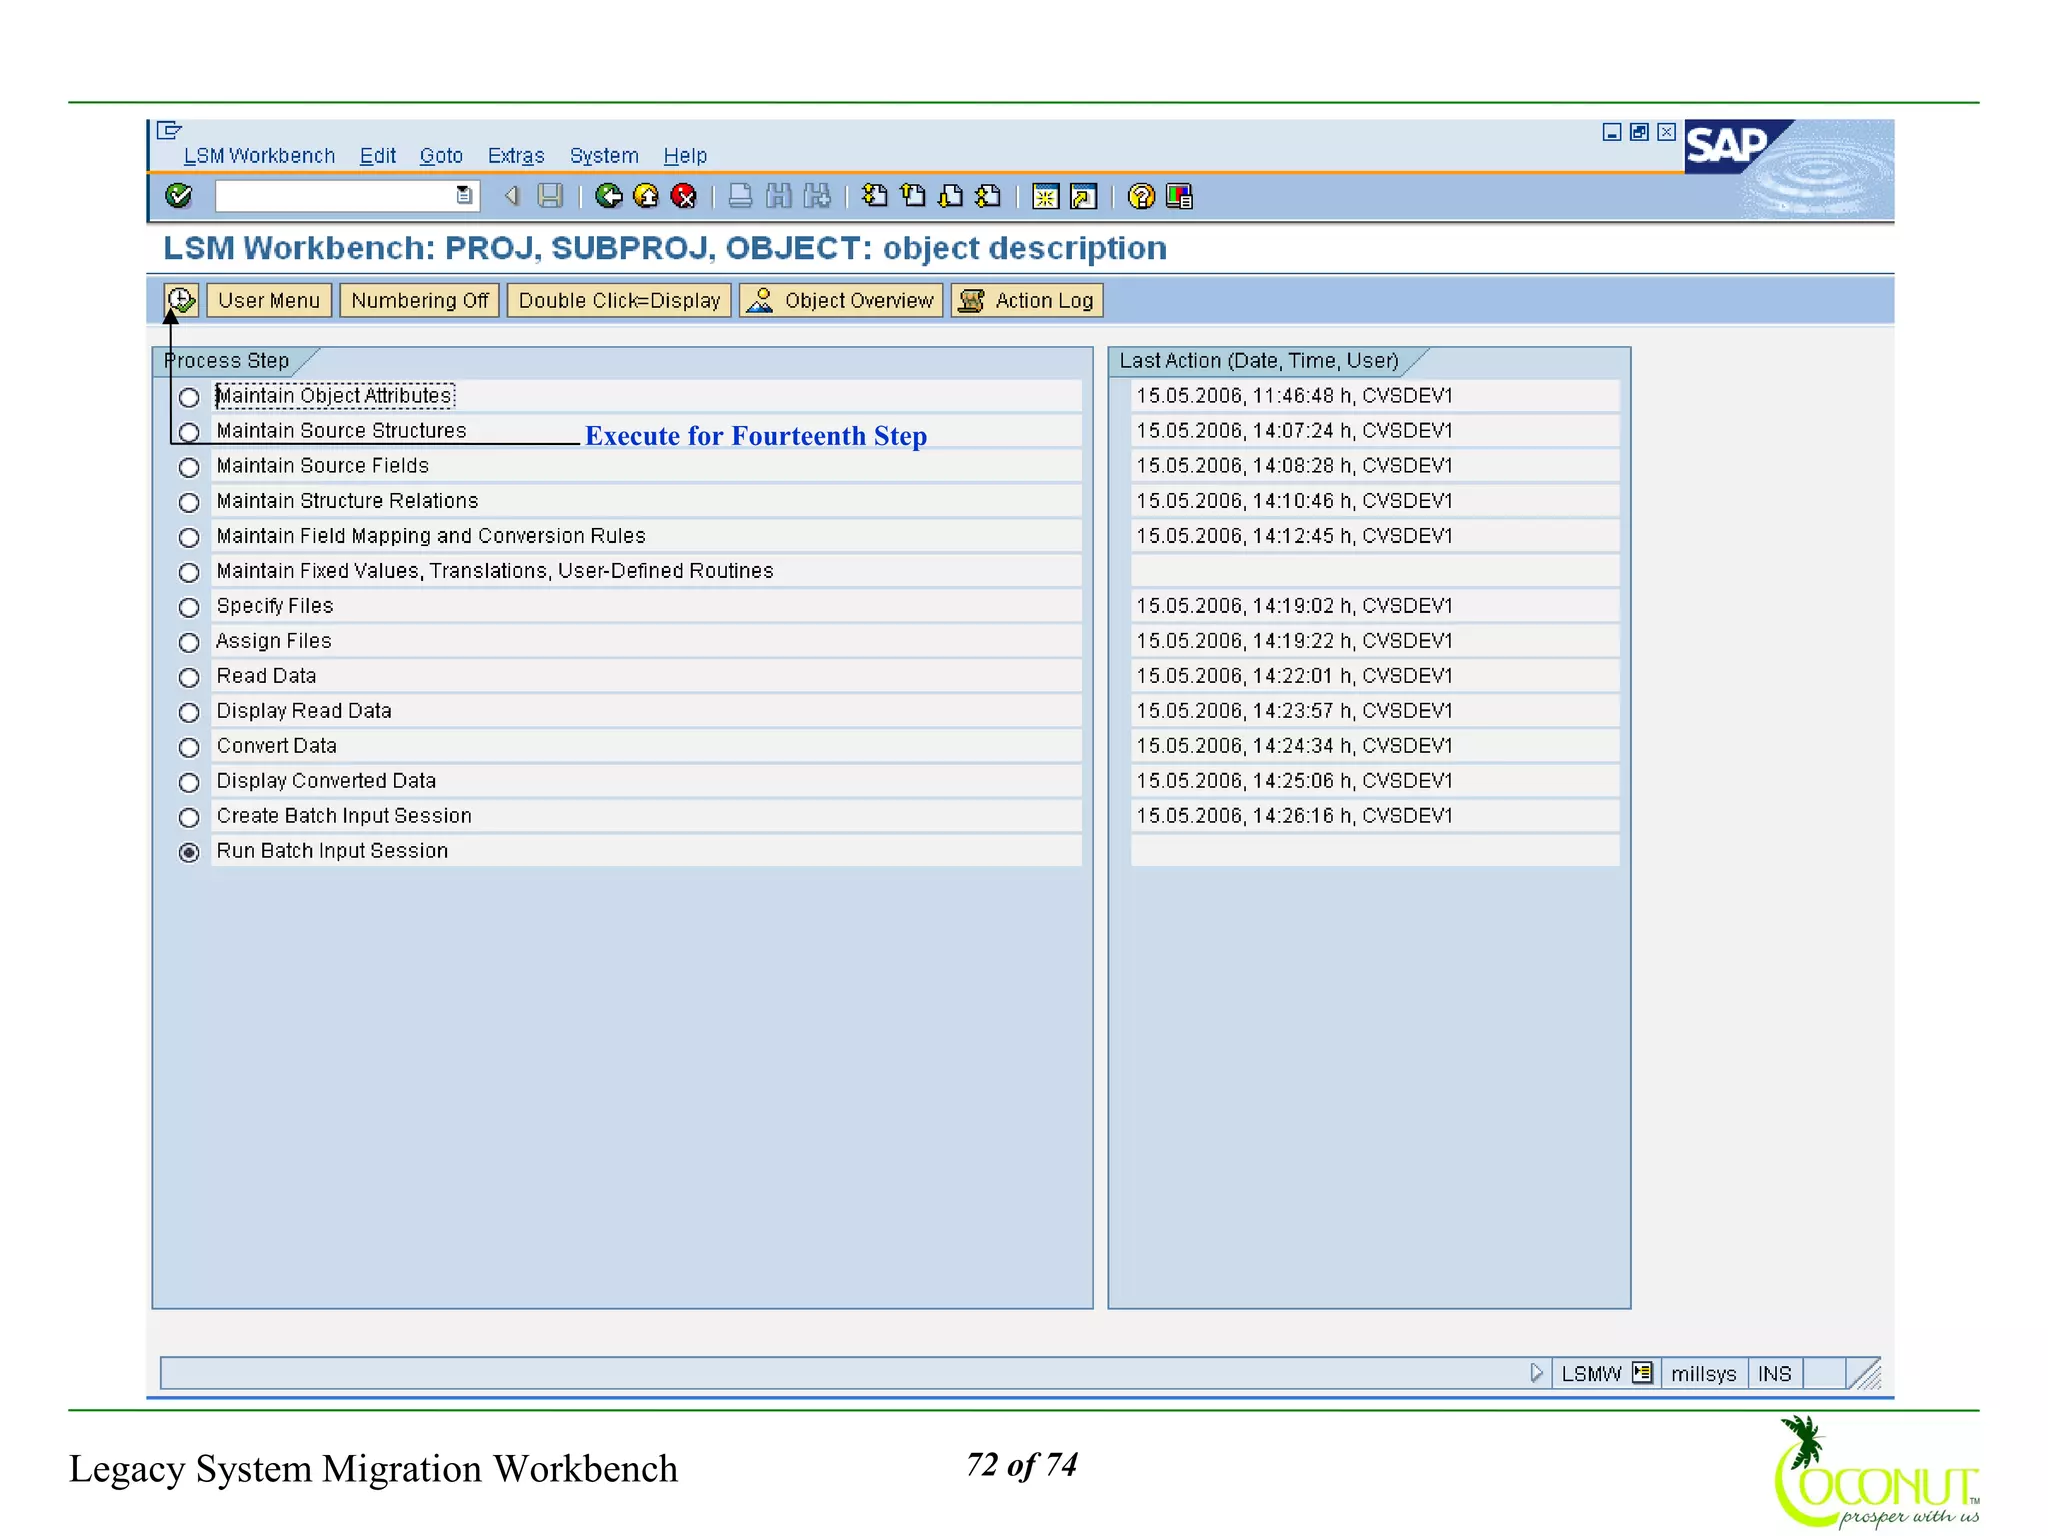Open the Extras menu
This screenshot has height=1536, width=2048.
click(516, 156)
